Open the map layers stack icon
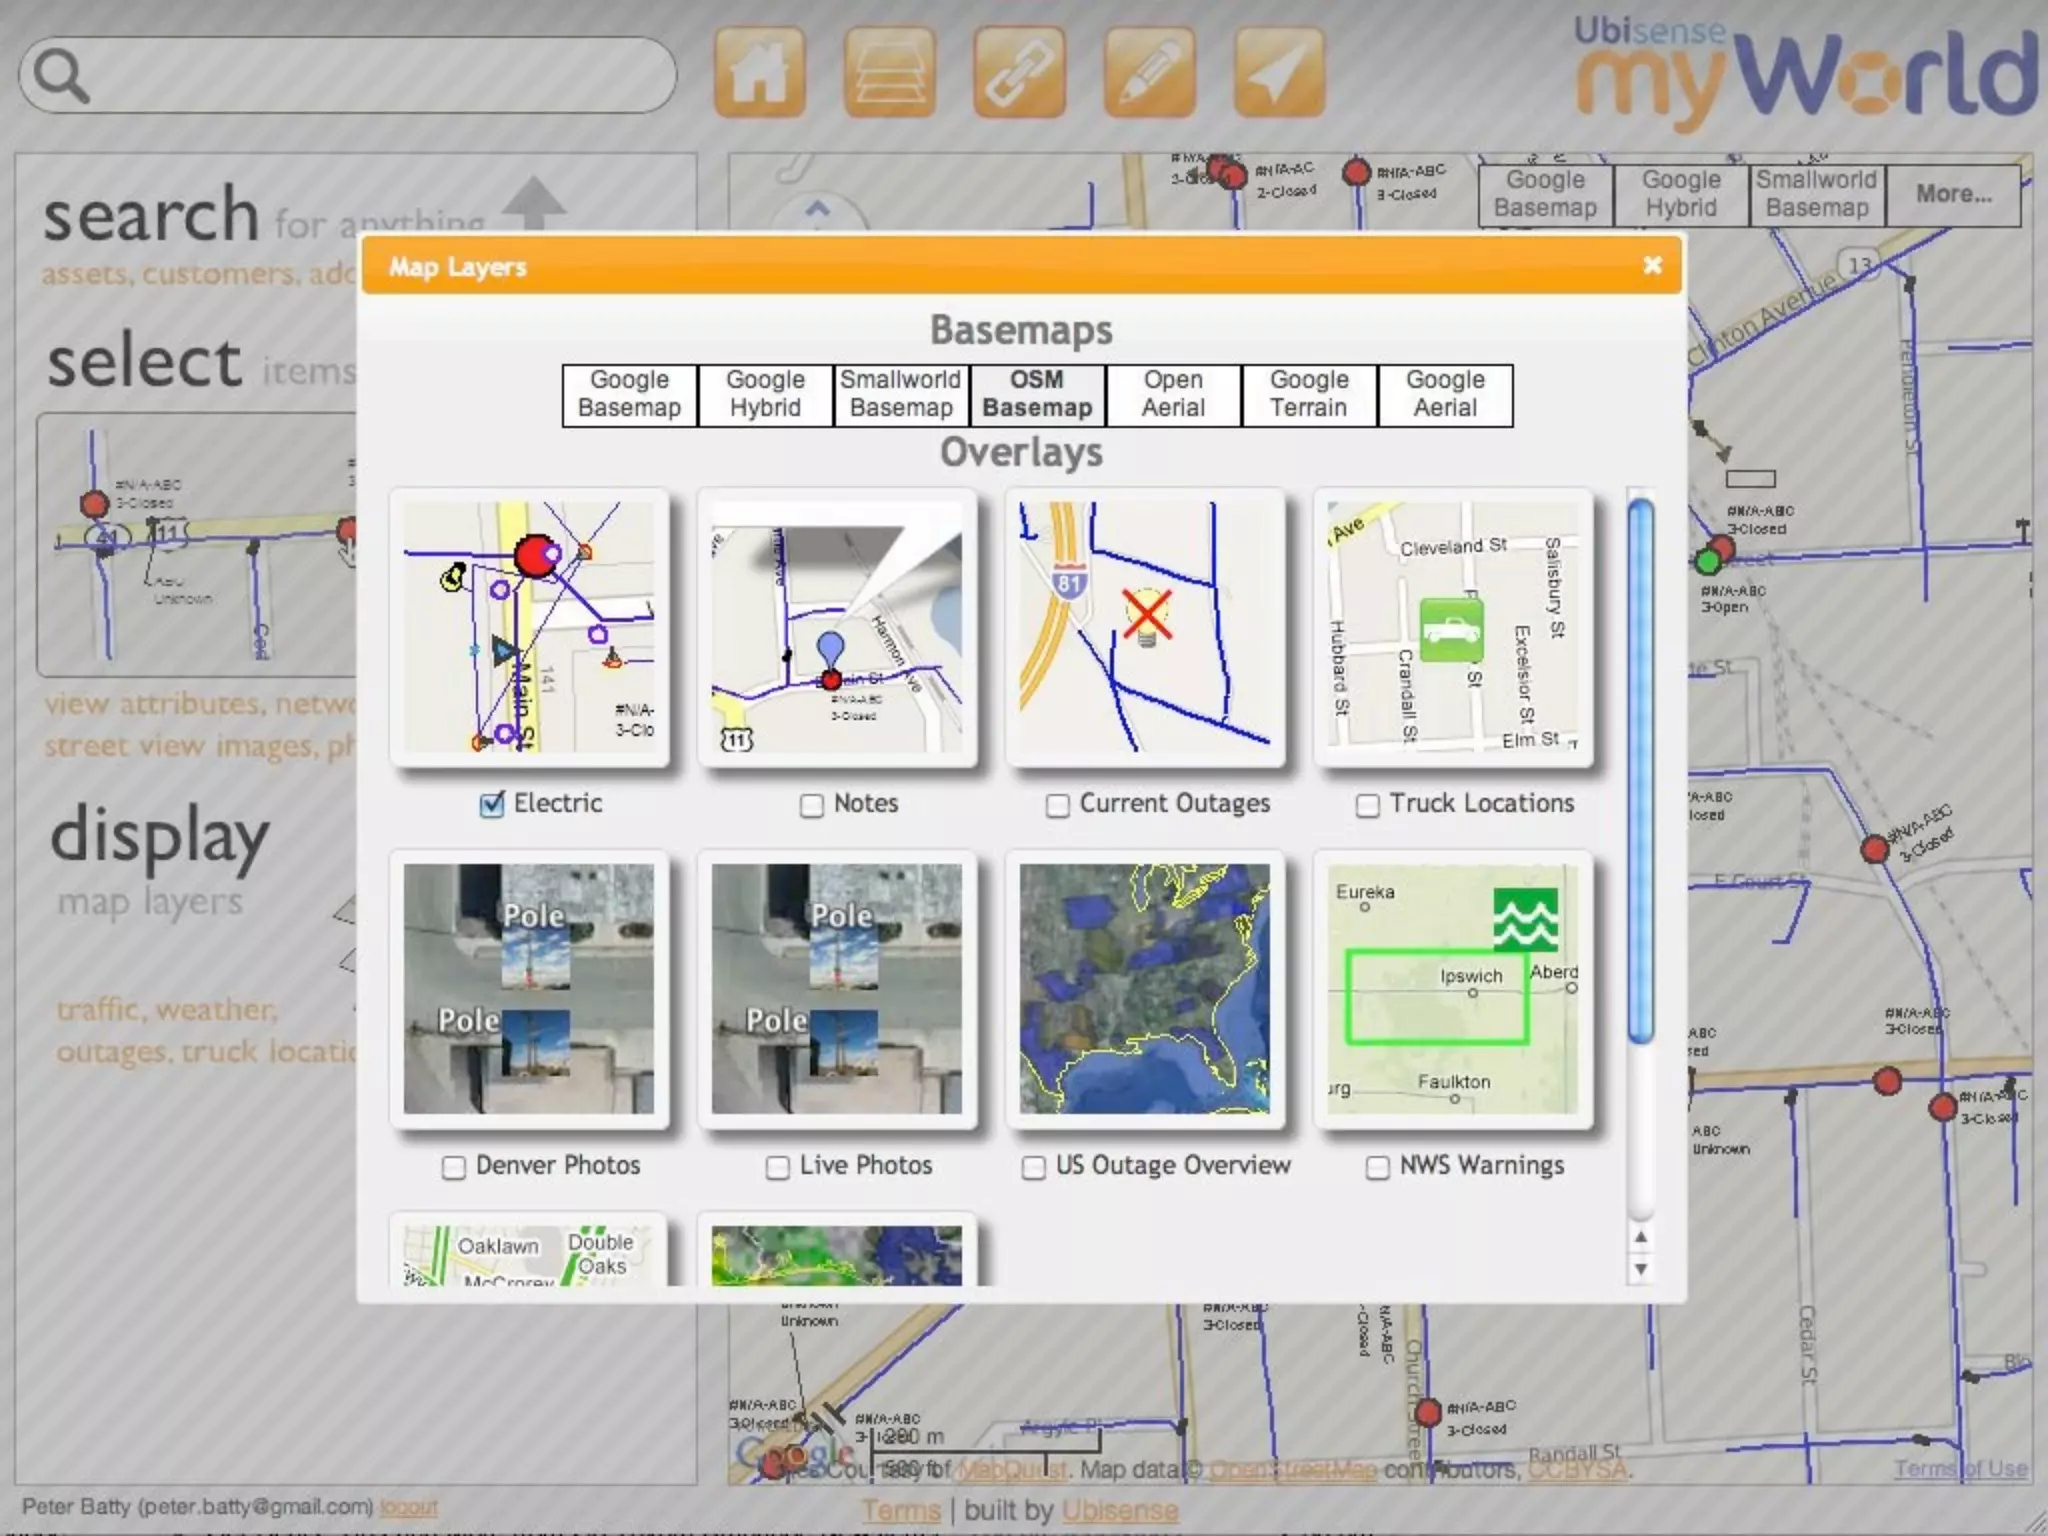Viewport: 2048px width, 1536px height. coord(889,72)
